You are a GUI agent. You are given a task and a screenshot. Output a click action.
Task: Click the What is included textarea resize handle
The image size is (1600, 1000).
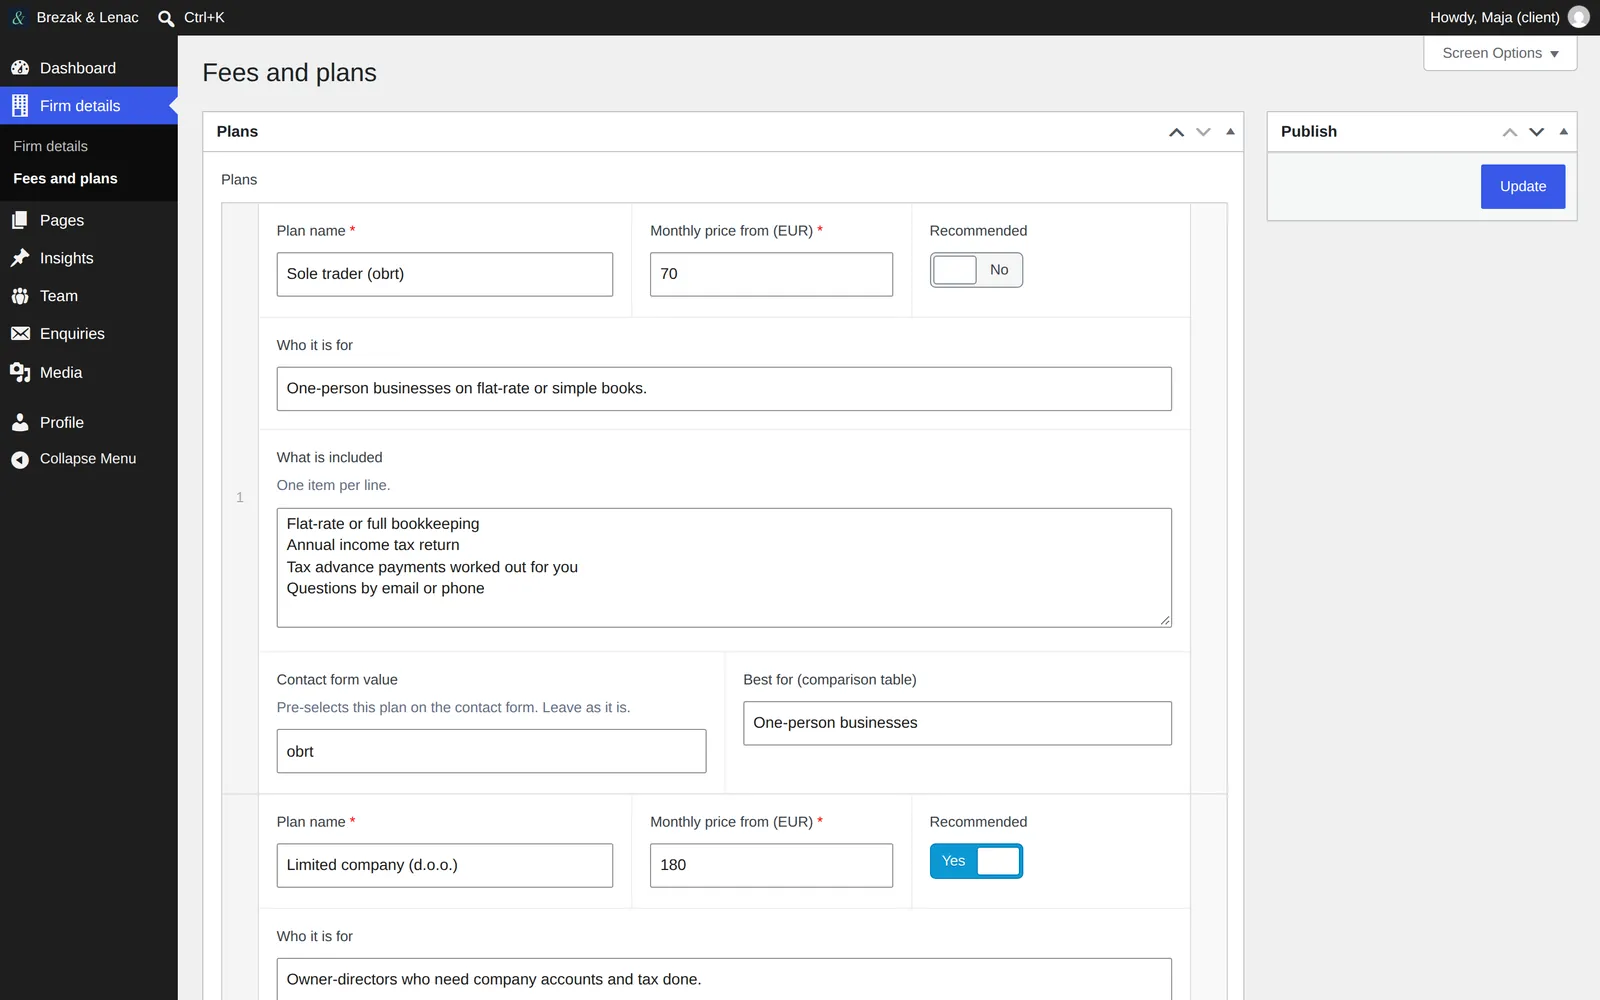point(1165,621)
